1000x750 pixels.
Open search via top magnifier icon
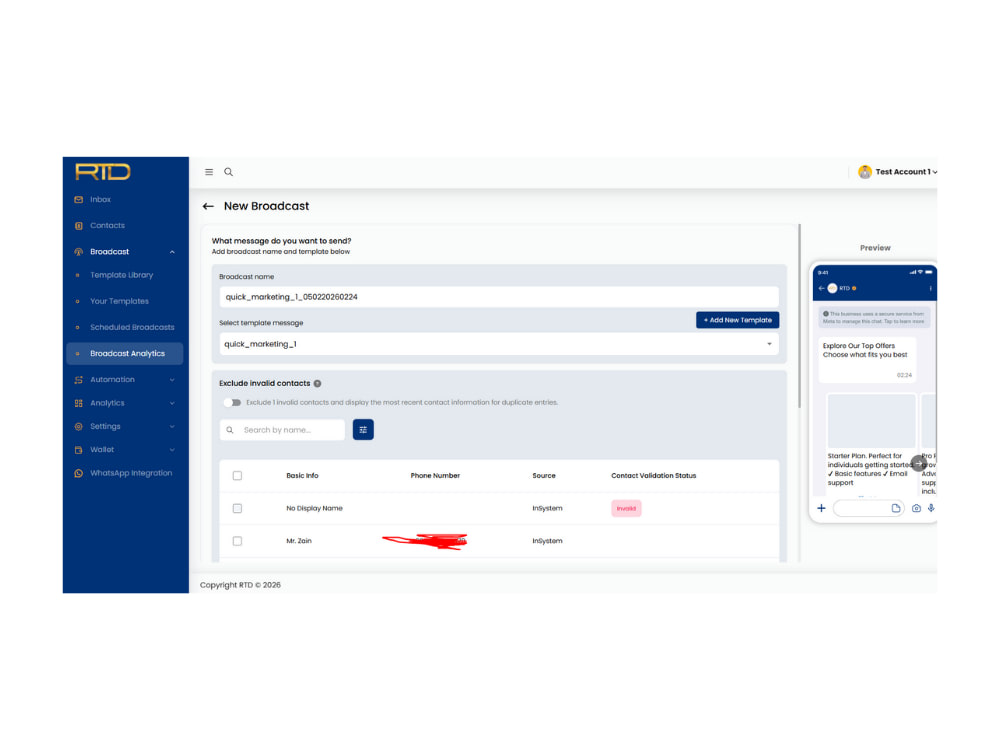click(x=228, y=172)
